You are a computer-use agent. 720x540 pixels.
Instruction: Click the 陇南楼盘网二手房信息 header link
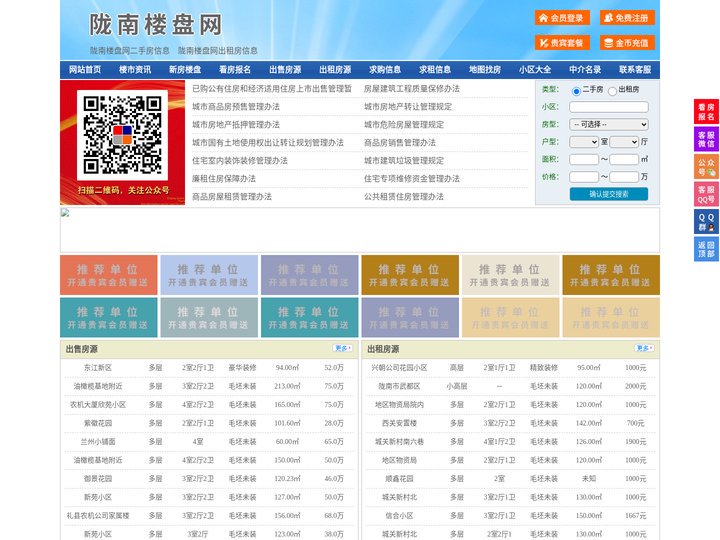pos(130,51)
